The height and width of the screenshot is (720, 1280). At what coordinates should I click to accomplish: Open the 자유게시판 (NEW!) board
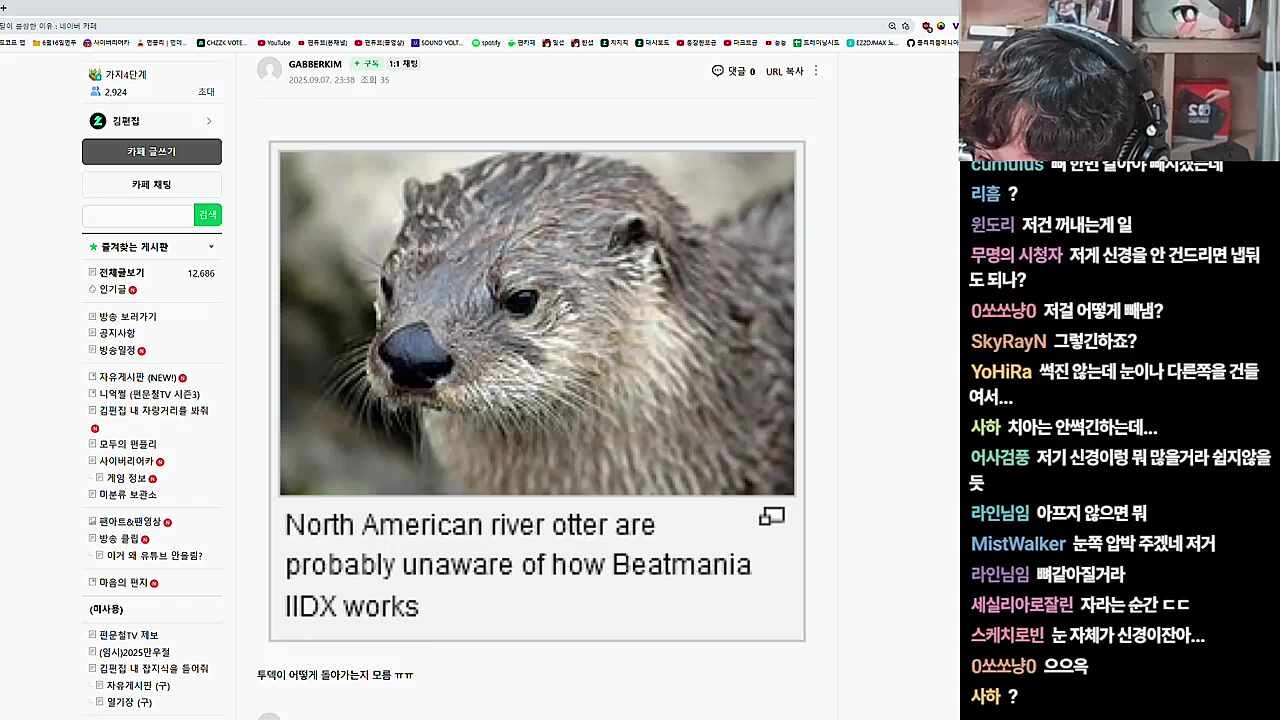[x=138, y=378]
